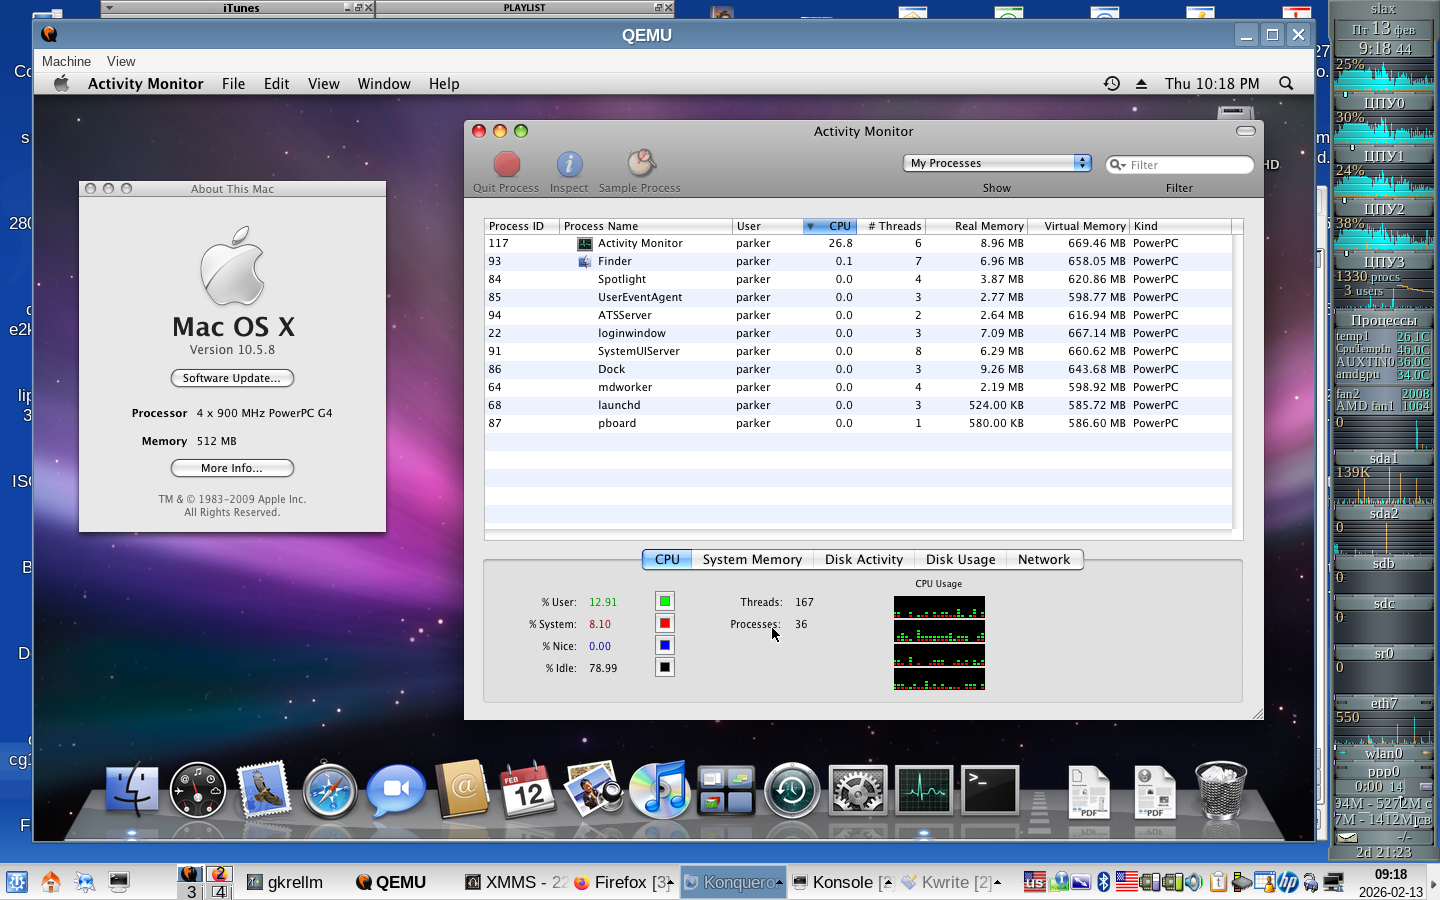The height and width of the screenshot is (900, 1440).
Task: Switch to the System Memory tab
Action: pyautogui.click(x=752, y=560)
